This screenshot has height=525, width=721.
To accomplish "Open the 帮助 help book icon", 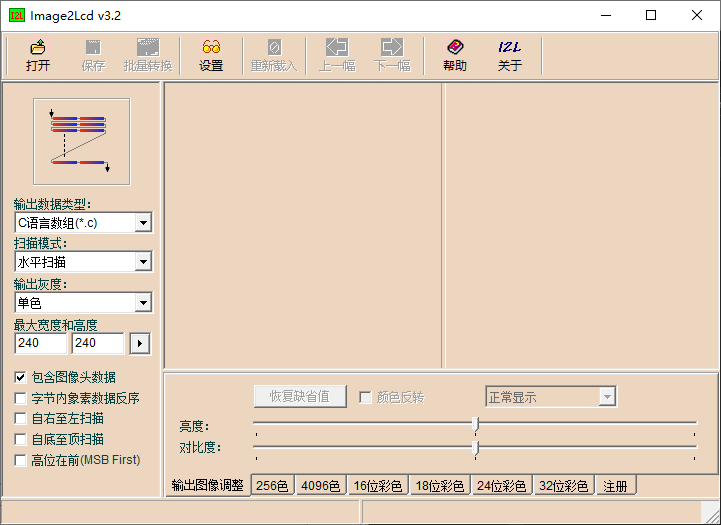I will [455, 56].
